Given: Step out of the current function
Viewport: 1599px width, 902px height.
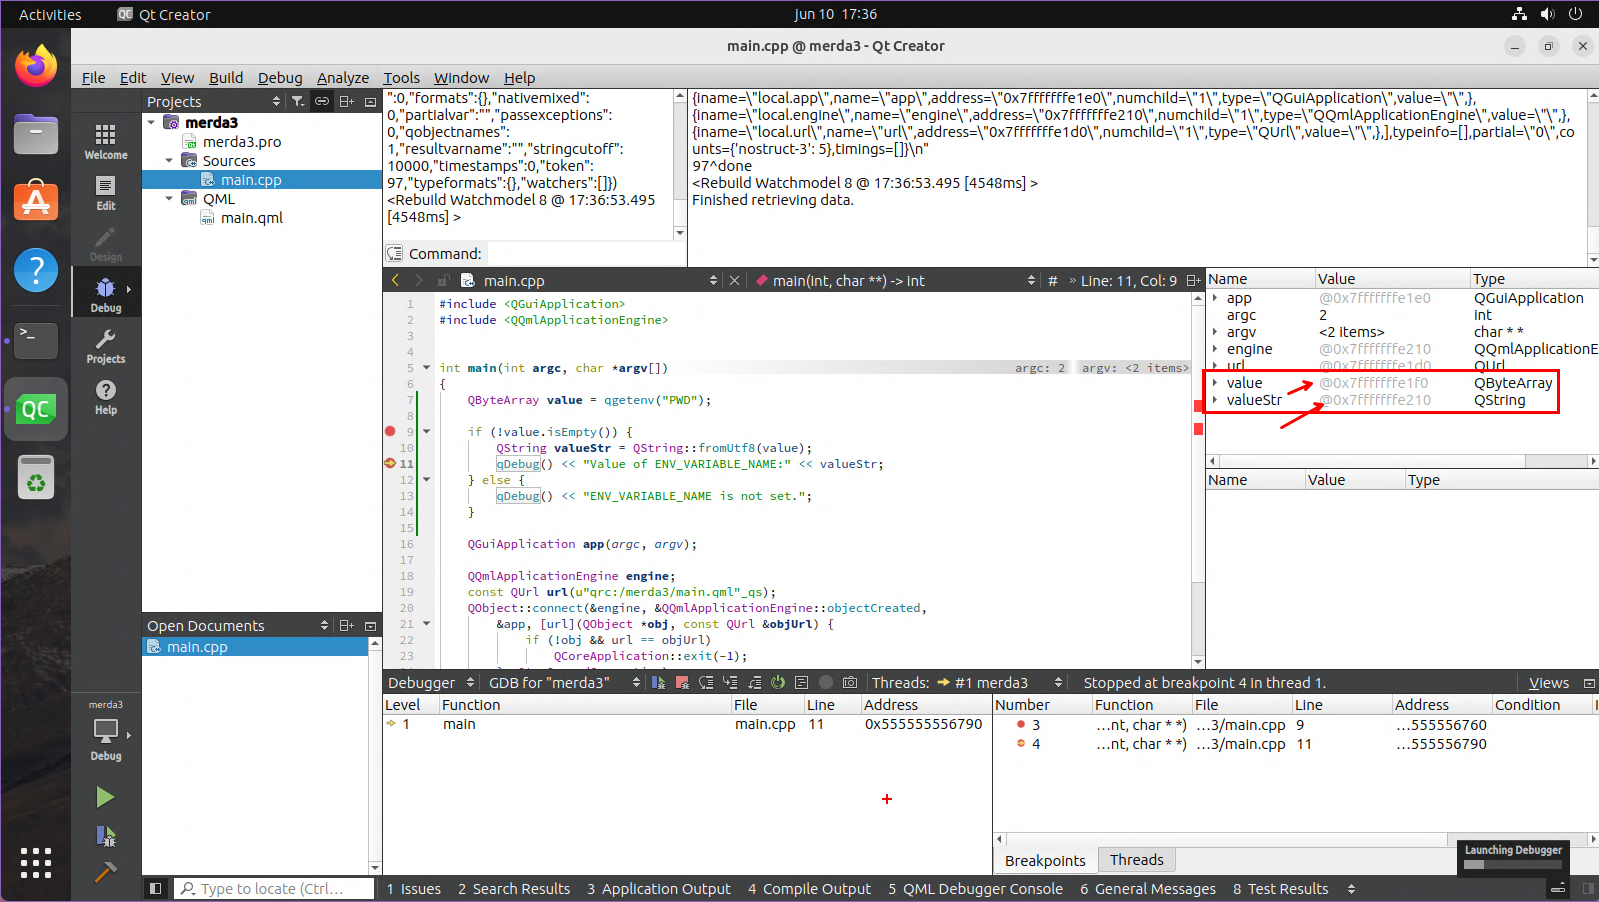Looking at the screenshot, I should click(754, 683).
